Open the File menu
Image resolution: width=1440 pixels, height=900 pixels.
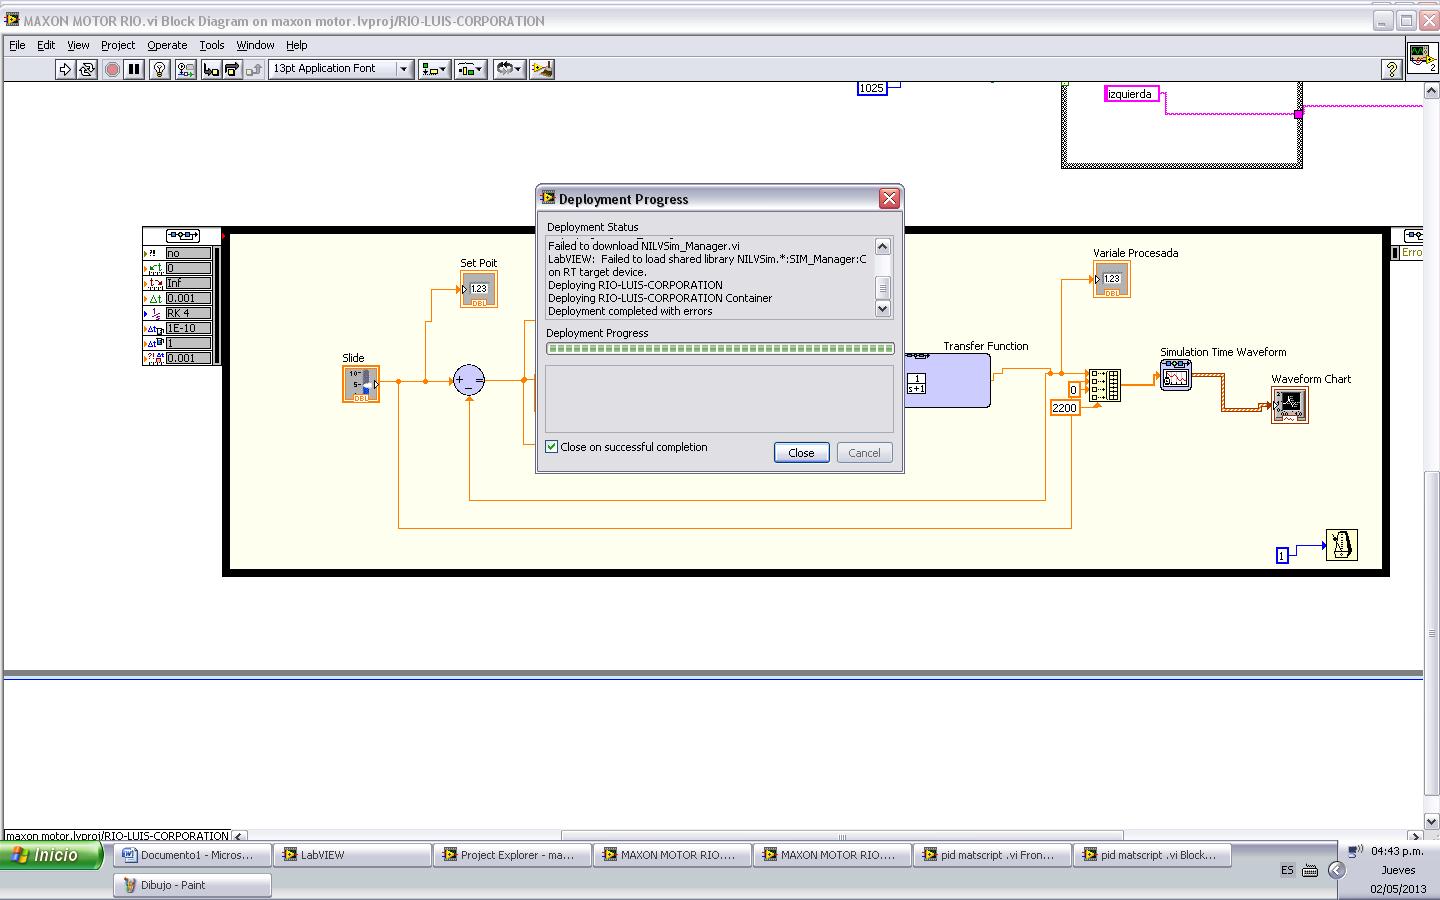pos(17,45)
